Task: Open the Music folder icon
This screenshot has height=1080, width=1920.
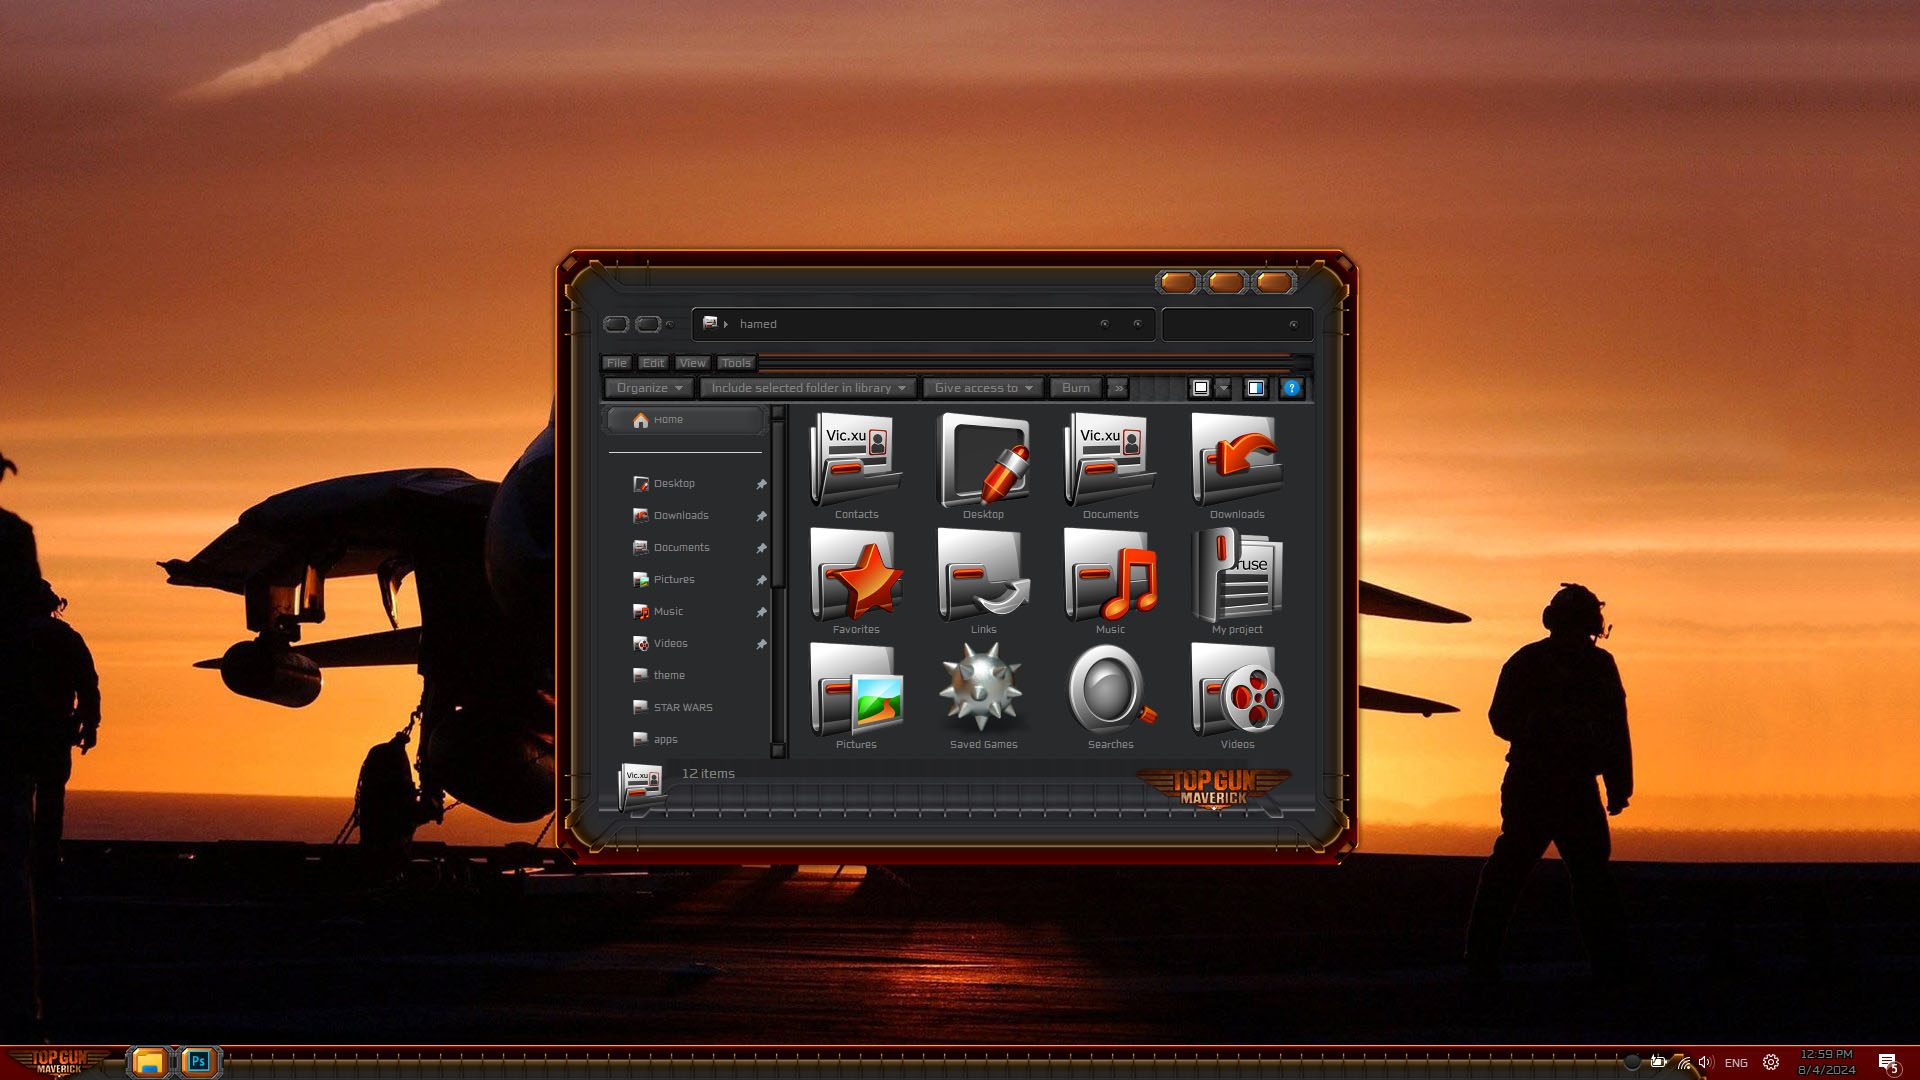Action: click(x=1110, y=577)
